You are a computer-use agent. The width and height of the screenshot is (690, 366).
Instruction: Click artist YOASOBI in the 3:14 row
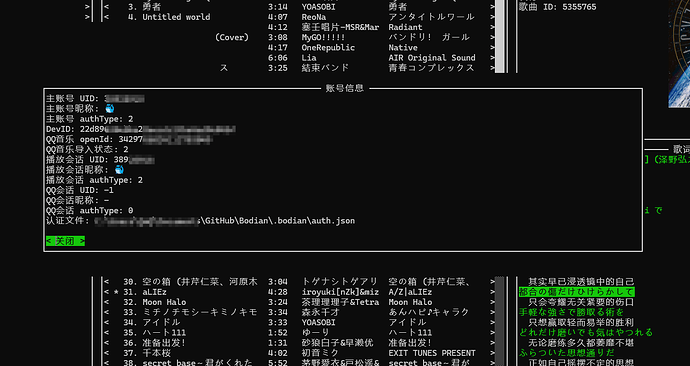tap(318, 7)
